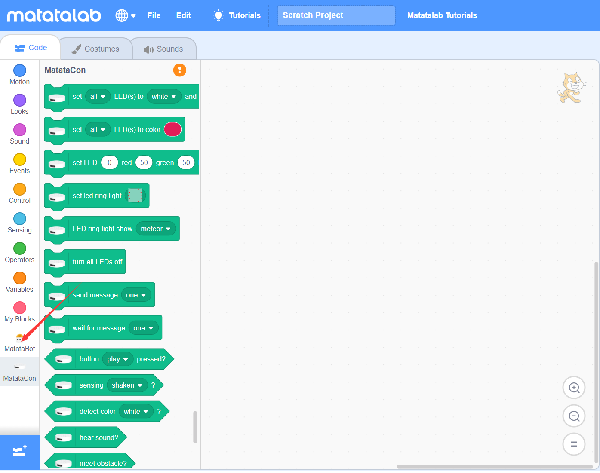Reset workspace zoom with equals button
600x473 pixels.
pos(574,444)
